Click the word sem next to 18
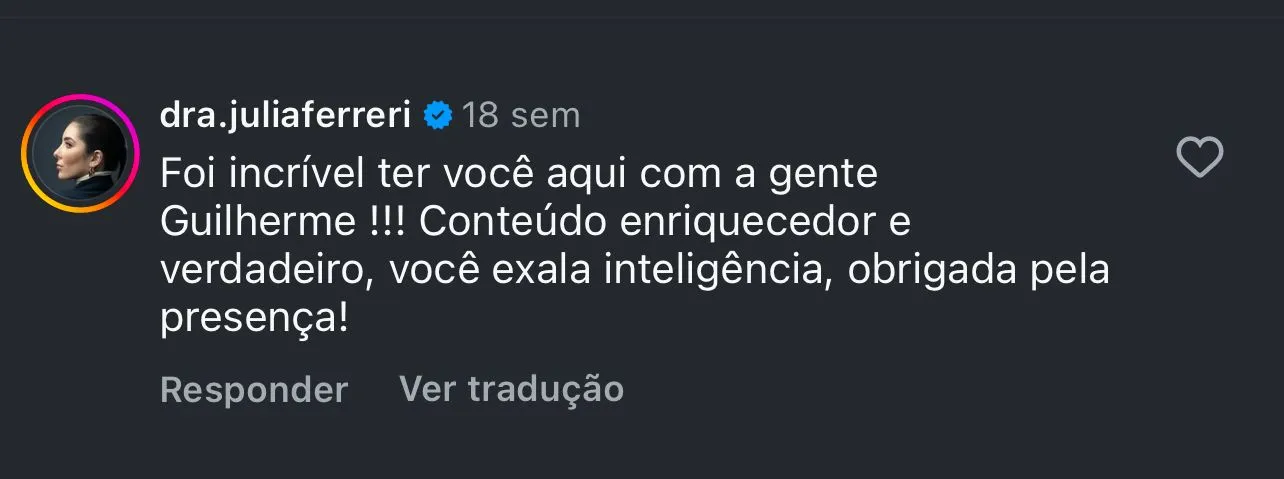This screenshot has width=1284, height=479. coord(545,115)
